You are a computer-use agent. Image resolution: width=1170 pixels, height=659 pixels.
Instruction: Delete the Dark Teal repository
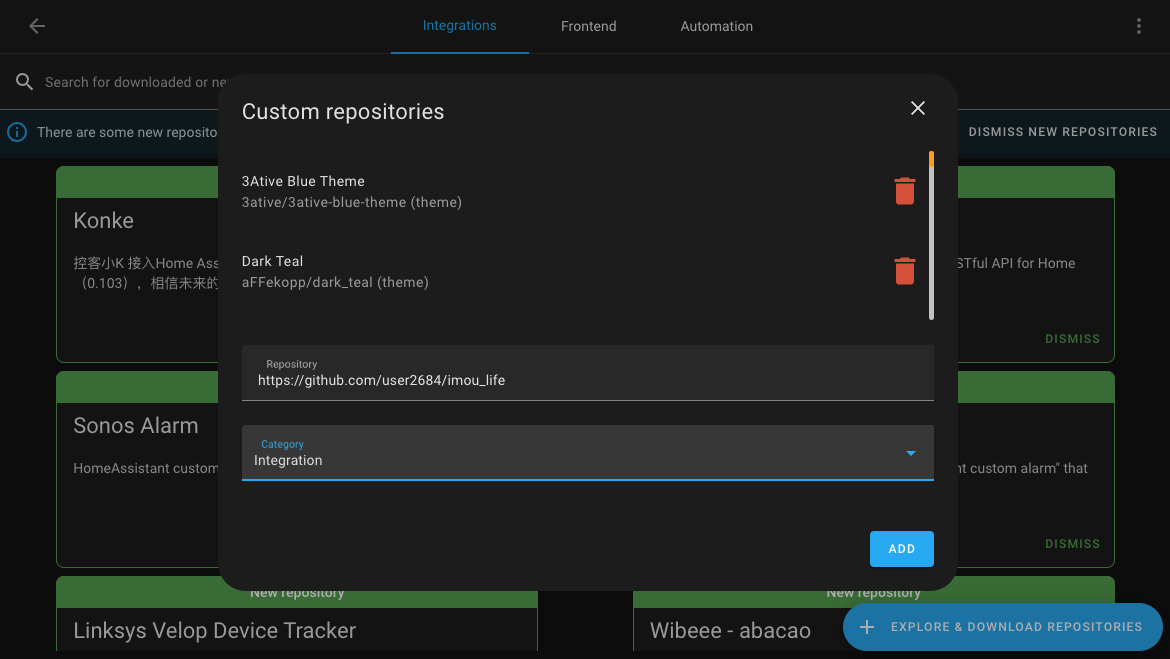click(904, 270)
